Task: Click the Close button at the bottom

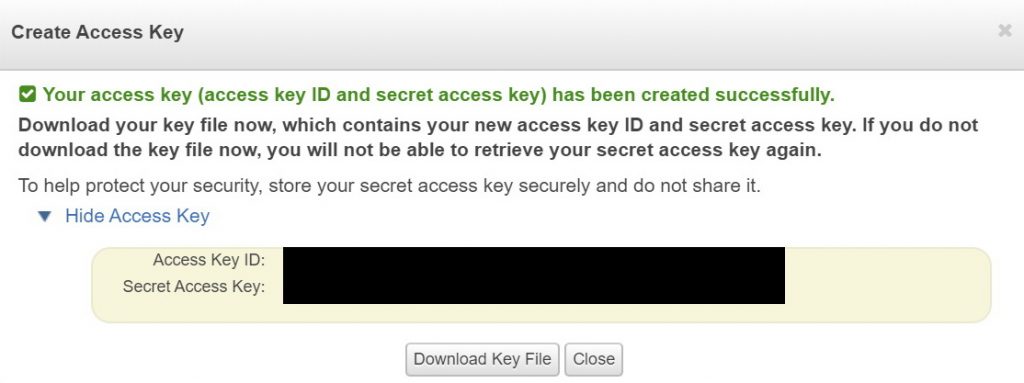Action: [x=594, y=359]
